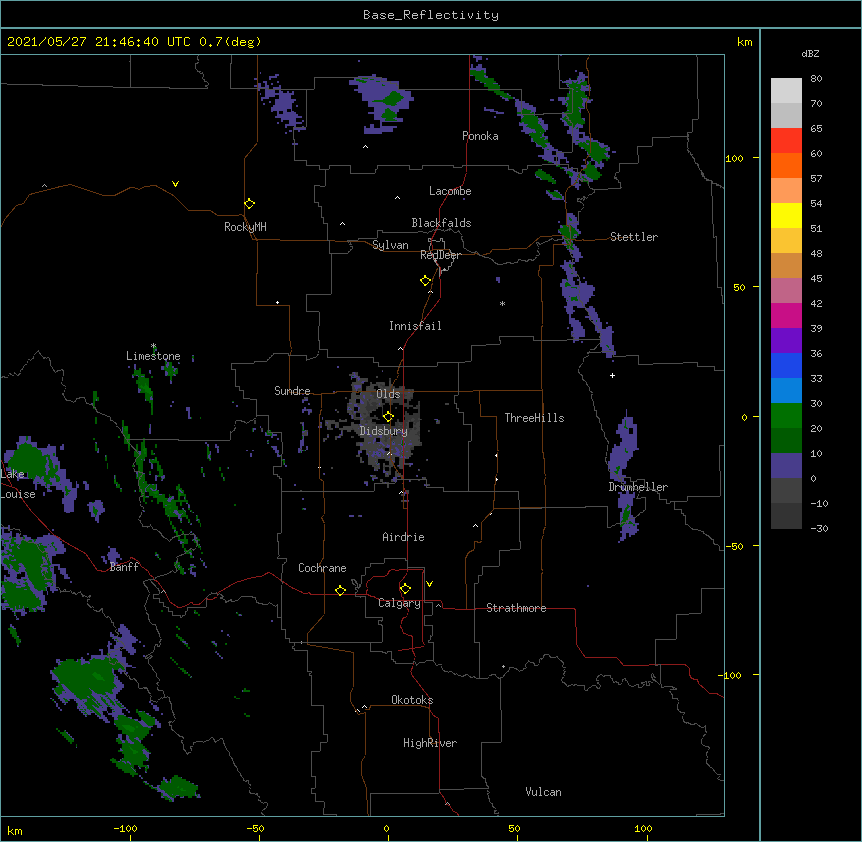The height and width of the screenshot is (842, 862).
Task: Select the Lacombe label on the map
Action: click(x=450, y=191)
